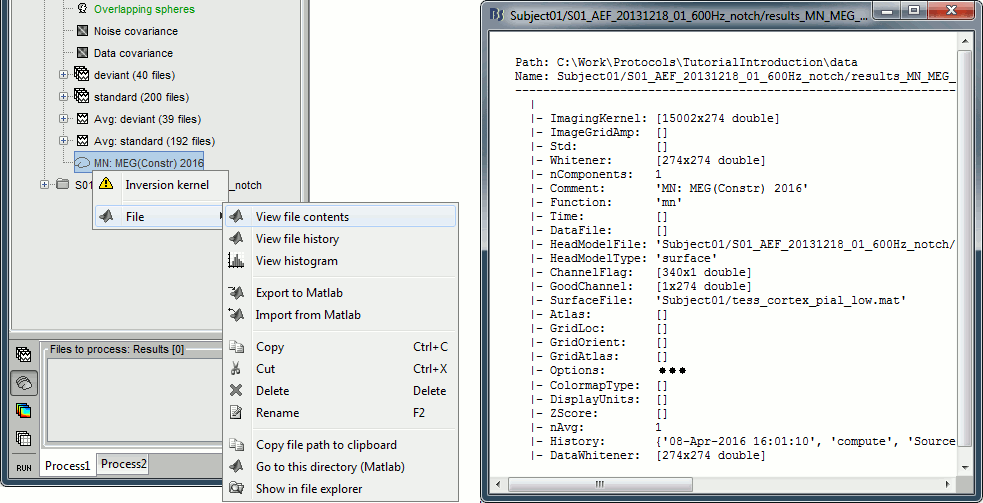
Task: Select the sources results type icon
Action: click(x=23, y=383)
